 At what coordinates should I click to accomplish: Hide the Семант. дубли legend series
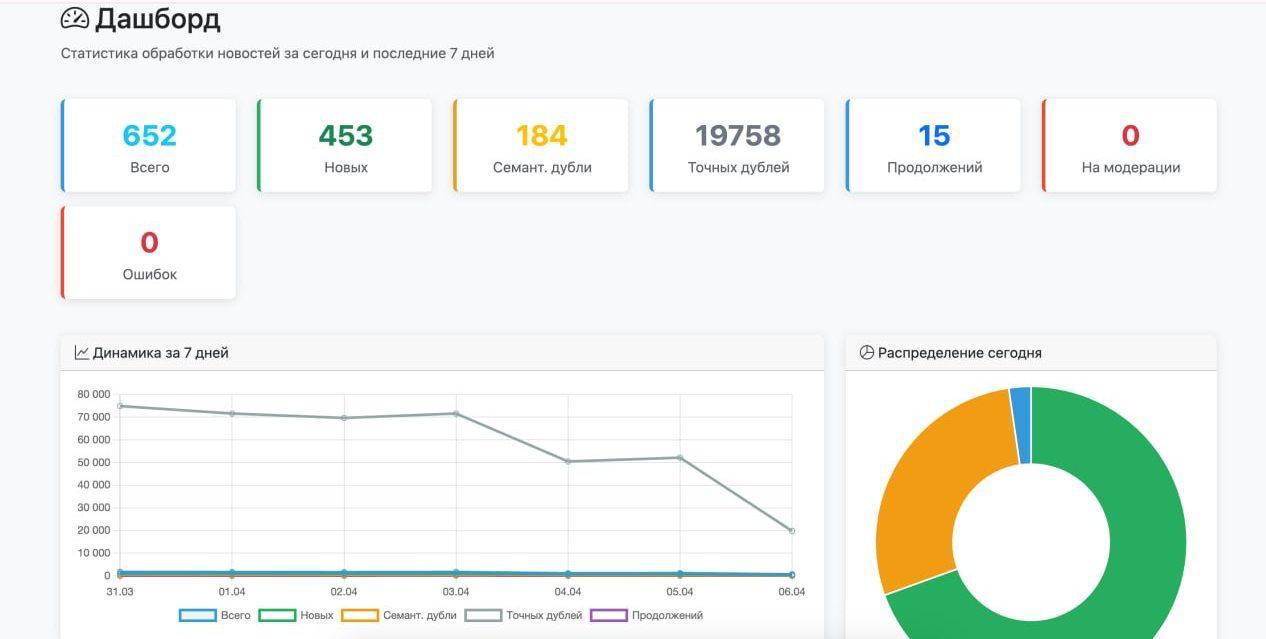399,616
